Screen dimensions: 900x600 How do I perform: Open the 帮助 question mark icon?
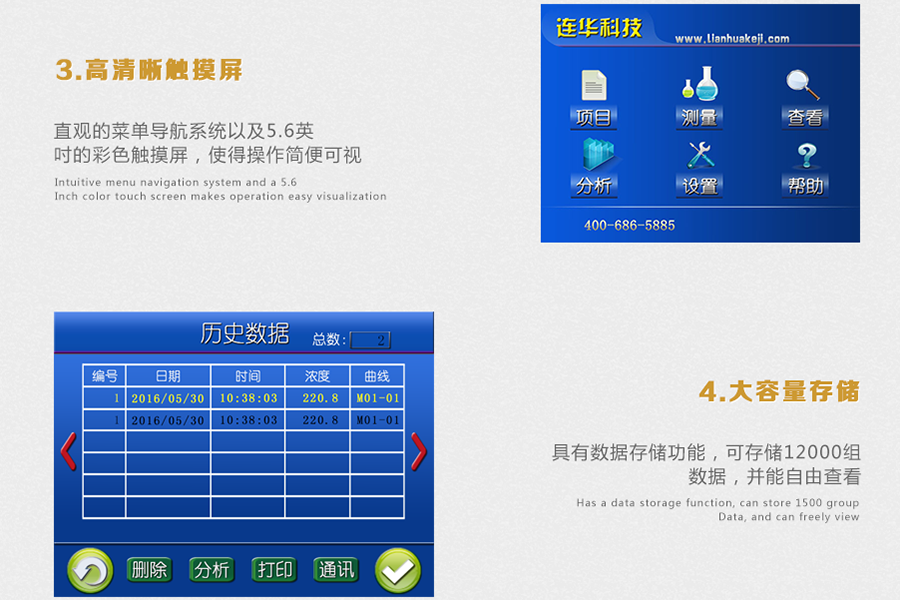tap(806, 155)
